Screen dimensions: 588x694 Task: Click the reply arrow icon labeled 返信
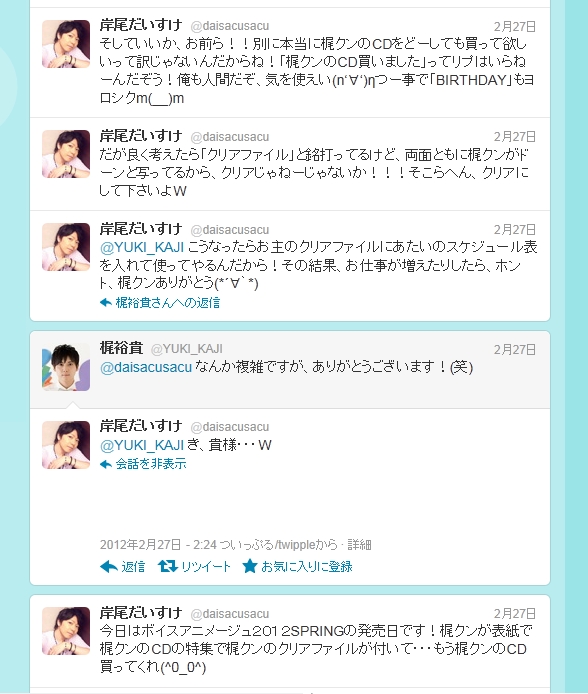click(x=108, y=566)
